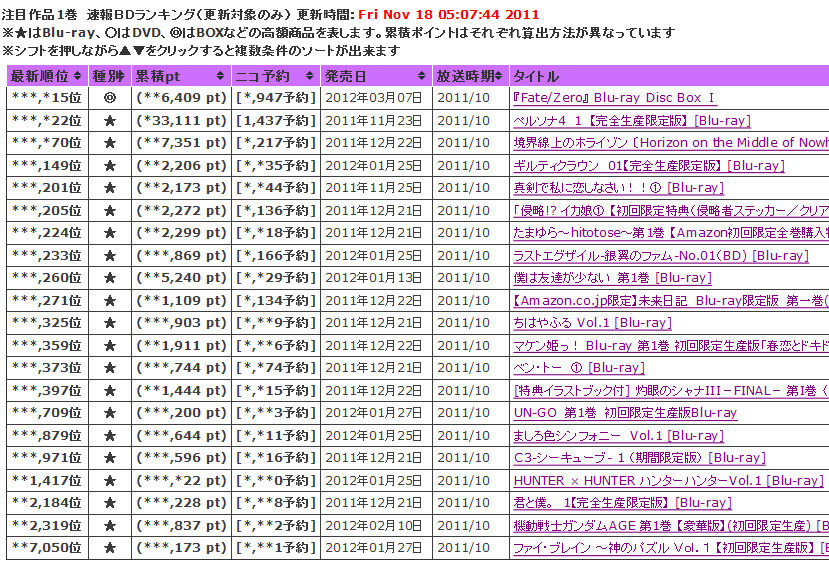829x569 pixels.
Task: Open 君と僕。1 完全生産限定版 link
Action: [x=622, y=502]
